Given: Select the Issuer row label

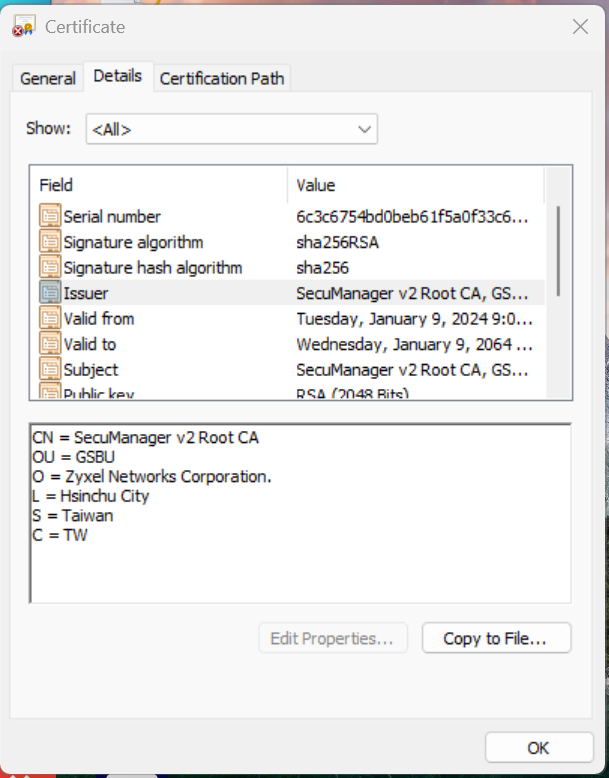Looking at the screenshot, I should (x=85, y=293).
